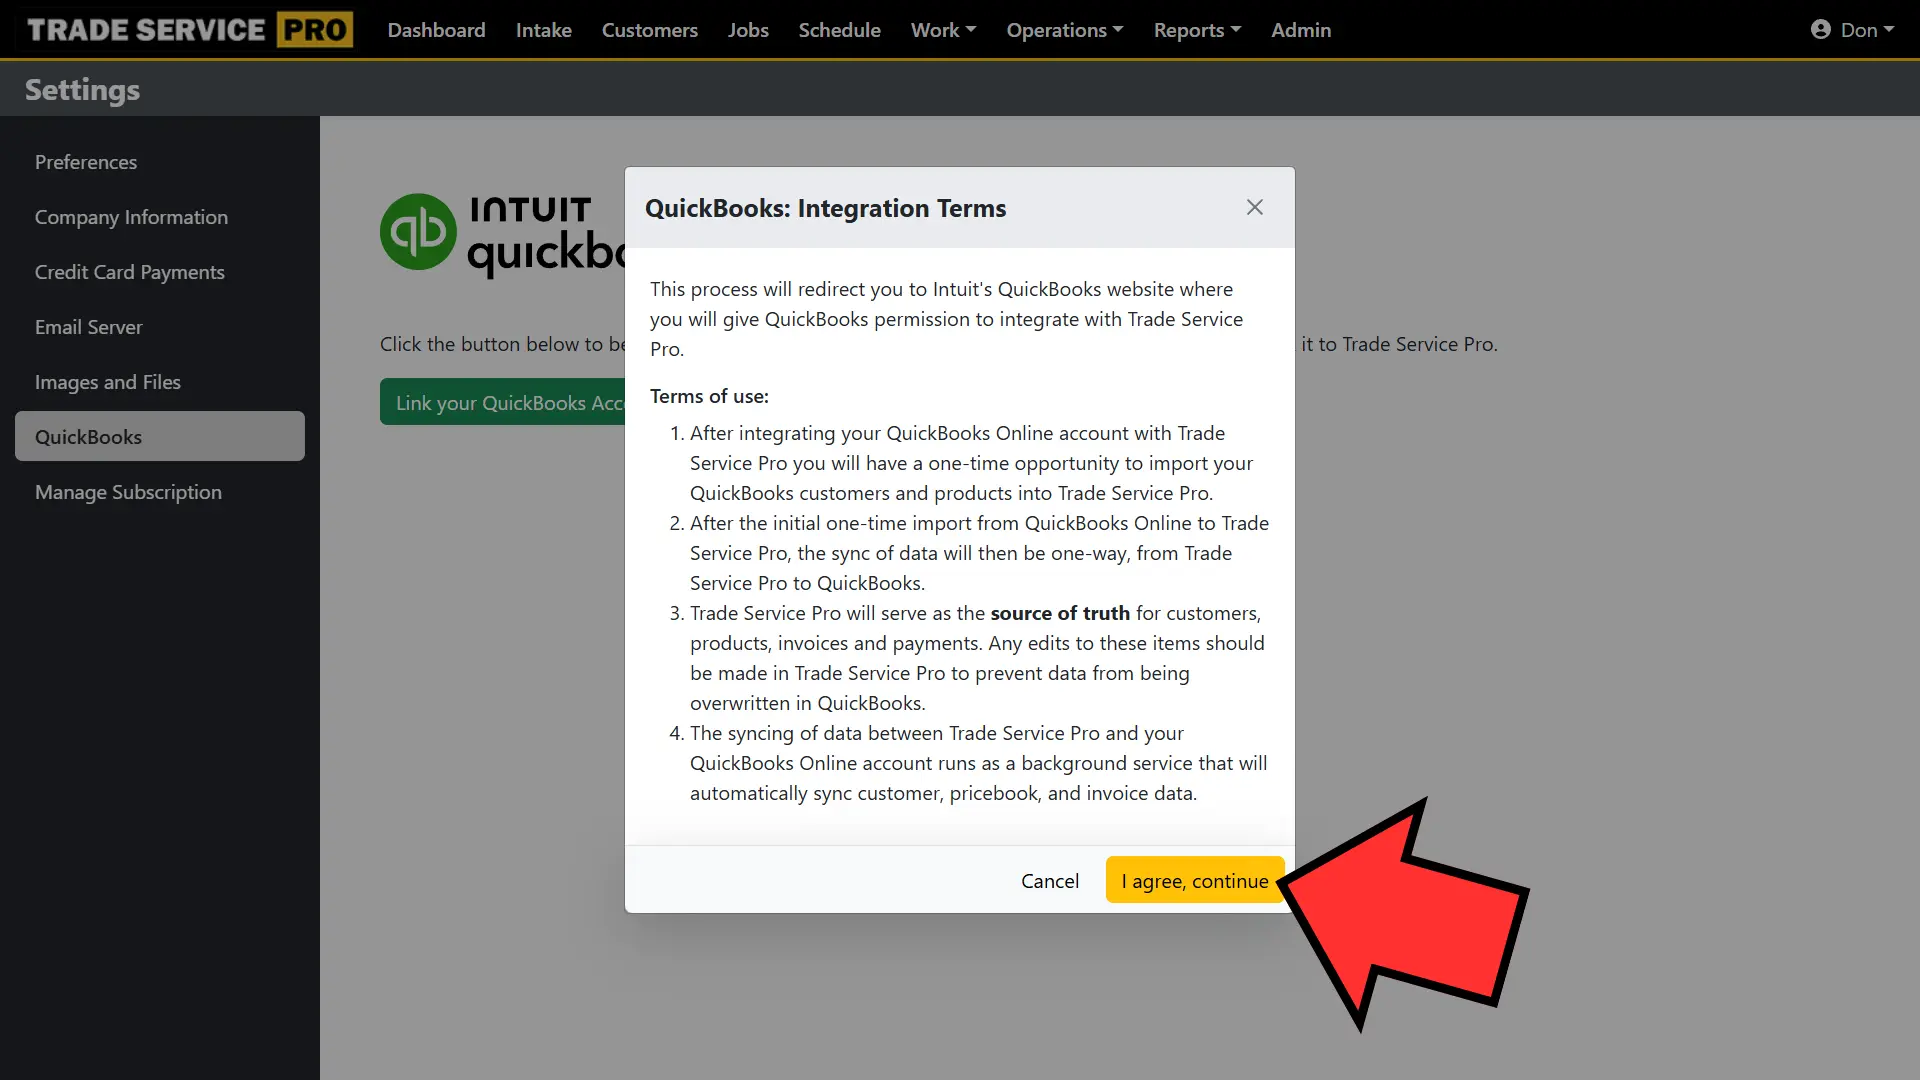Select QuickBooks in the settings sidebar
Image resolution: width=1920 pixels, height=1080 pixels.
coord(88,436)
